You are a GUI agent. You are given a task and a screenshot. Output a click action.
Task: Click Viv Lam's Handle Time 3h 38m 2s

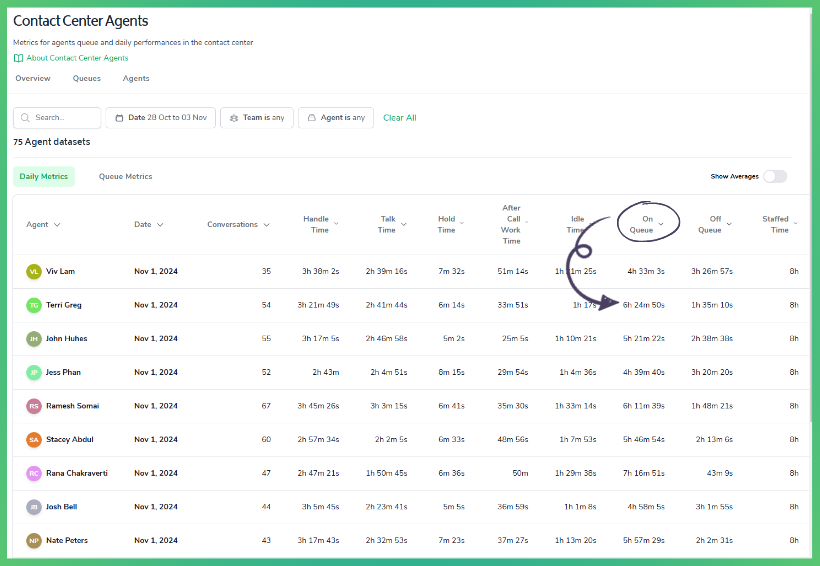click(321, 271)
